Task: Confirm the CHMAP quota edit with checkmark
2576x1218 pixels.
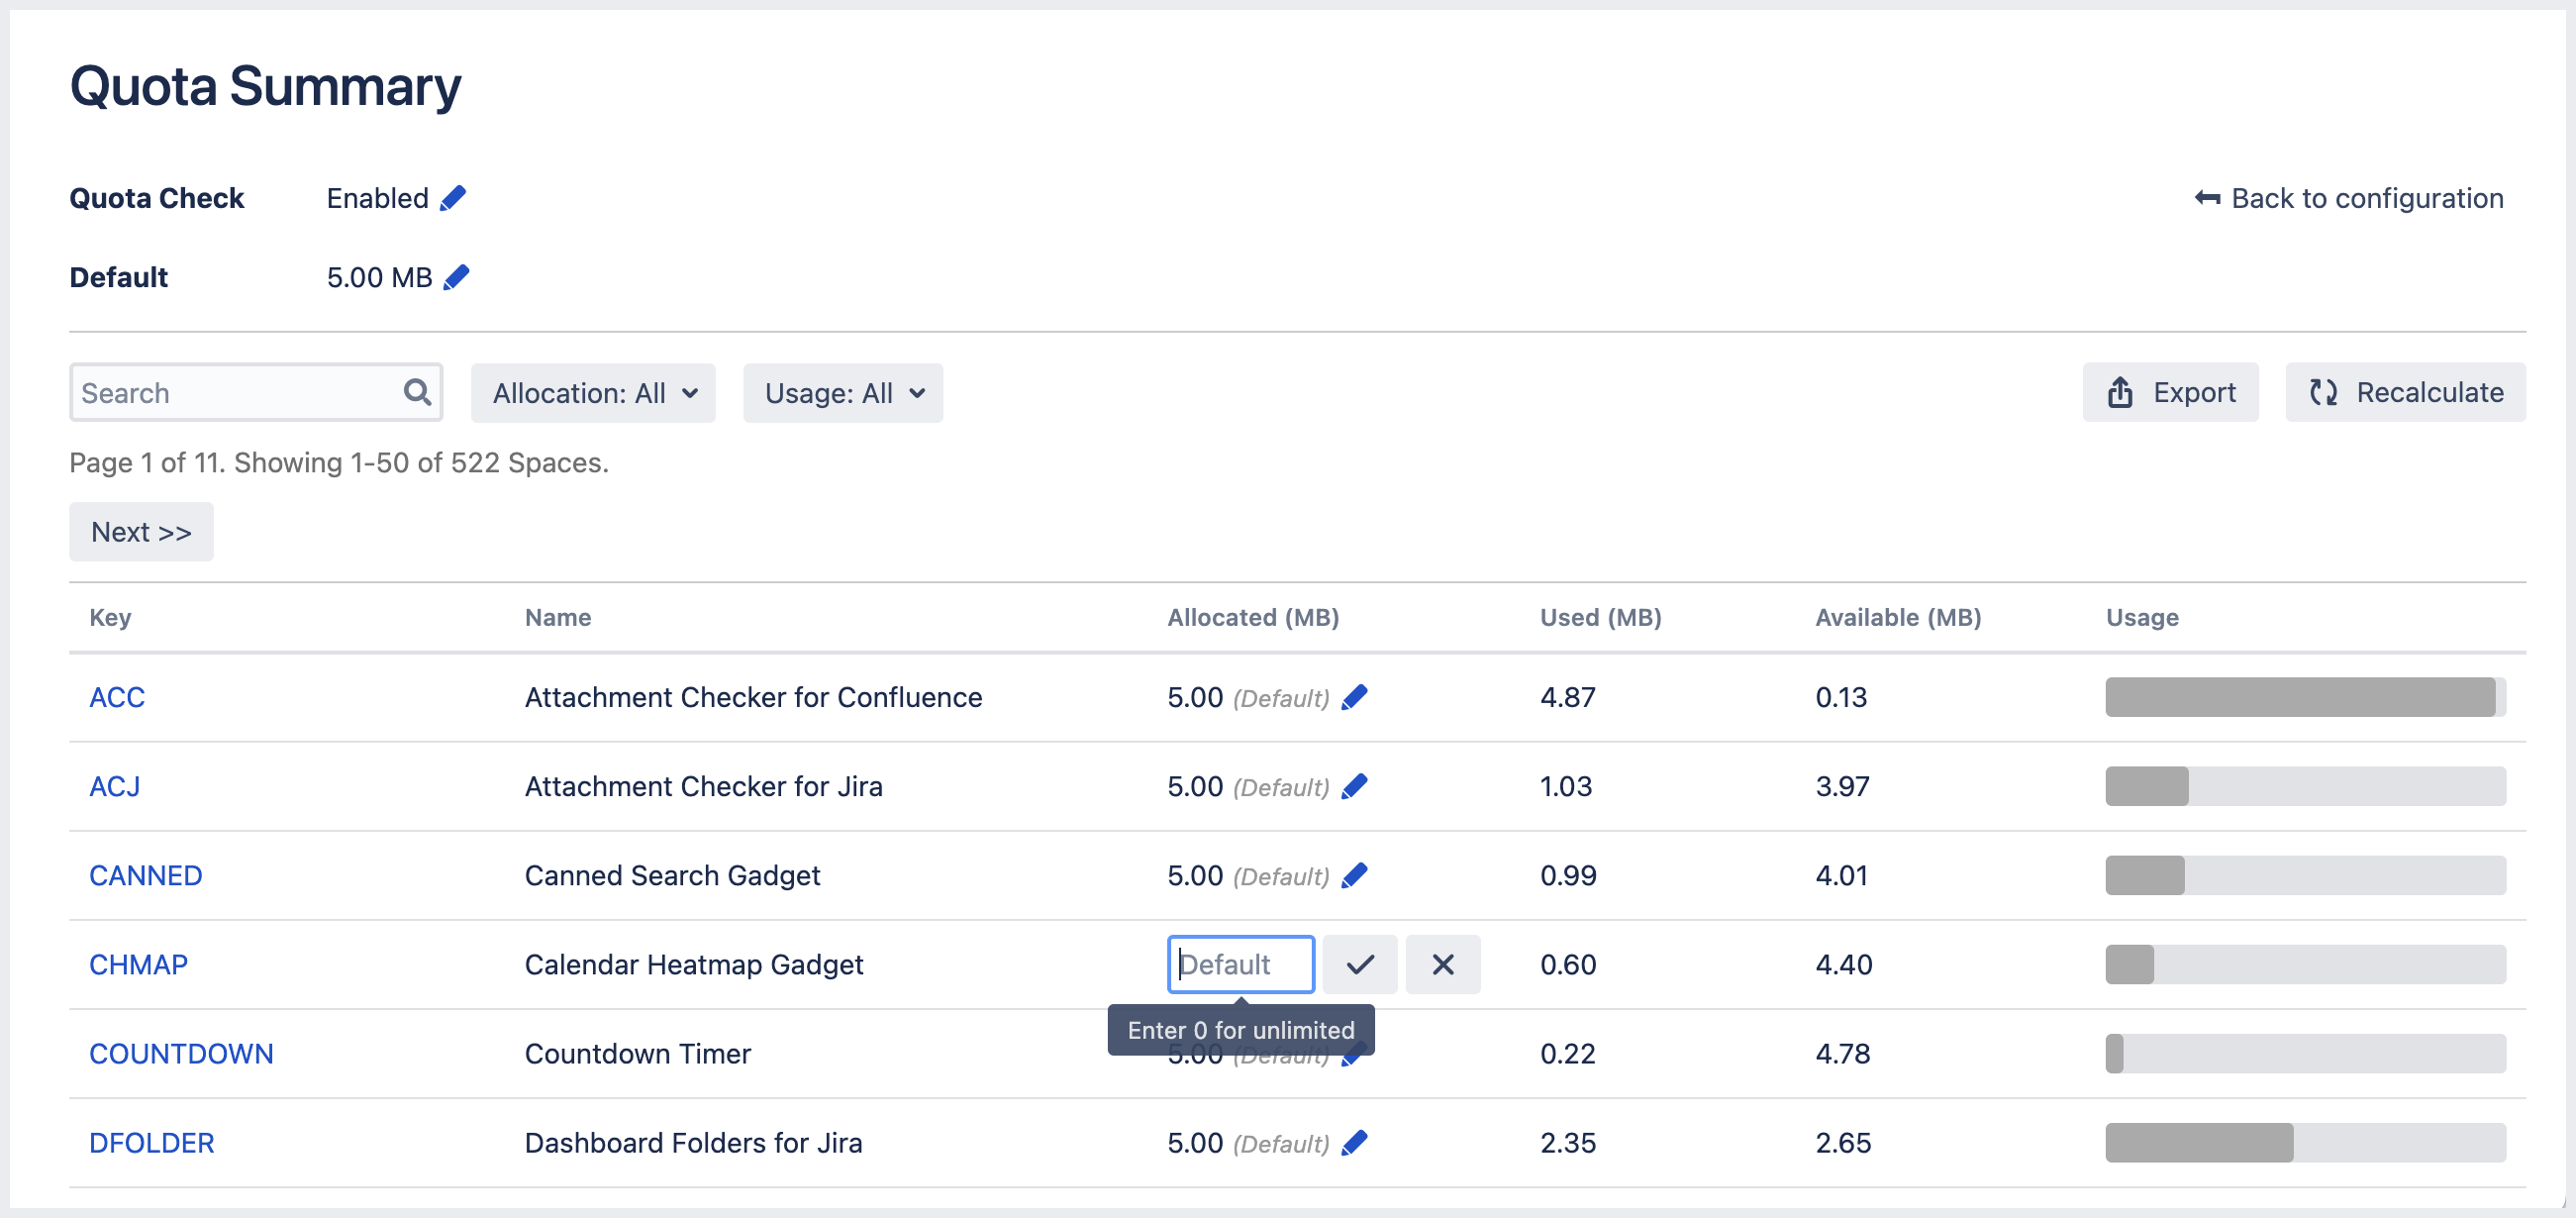Action: point(1360,964)
